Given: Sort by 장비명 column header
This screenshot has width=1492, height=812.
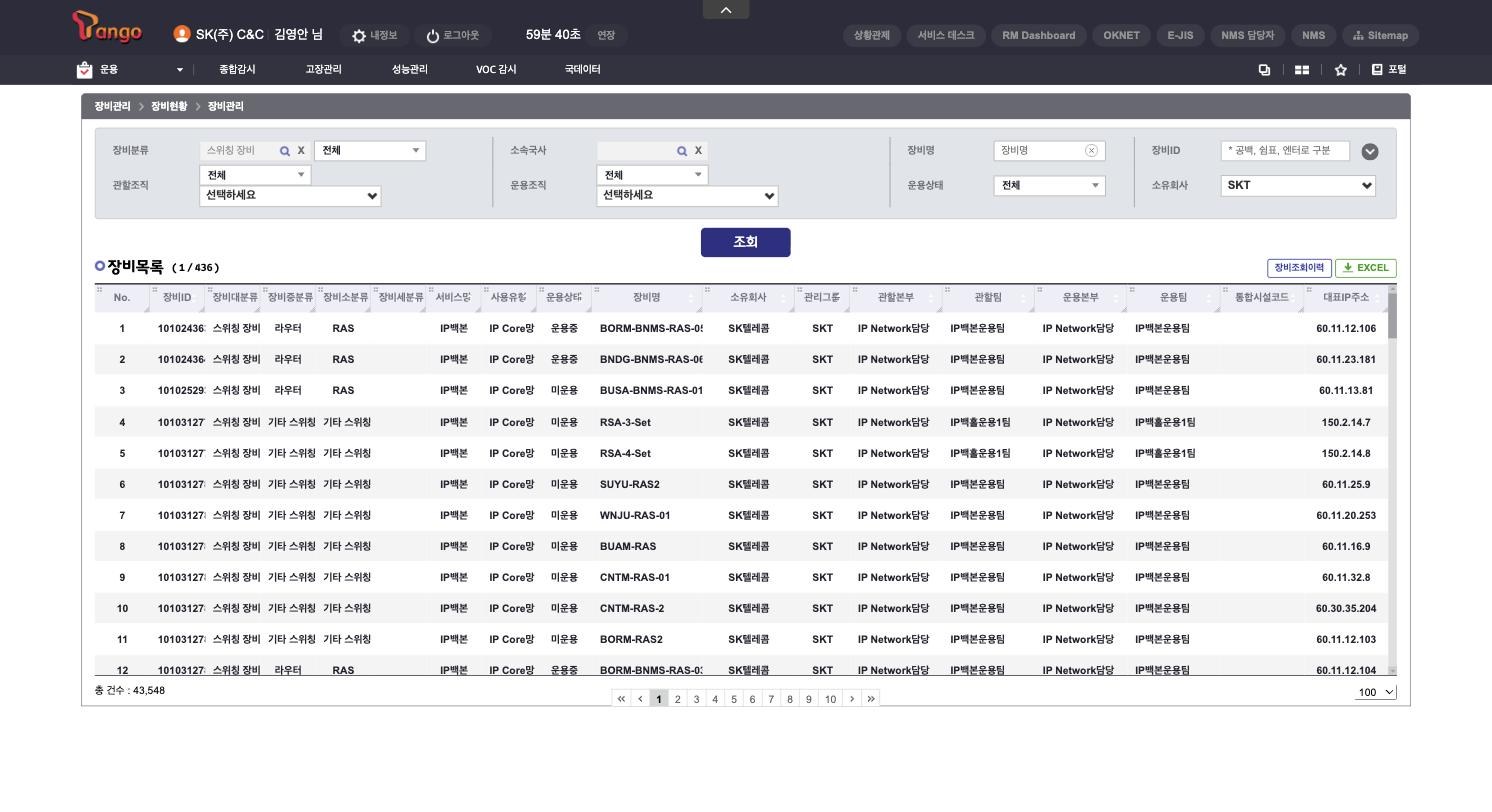Looking at the screenshot, I should pyautogui.click(x=647, y=298).
